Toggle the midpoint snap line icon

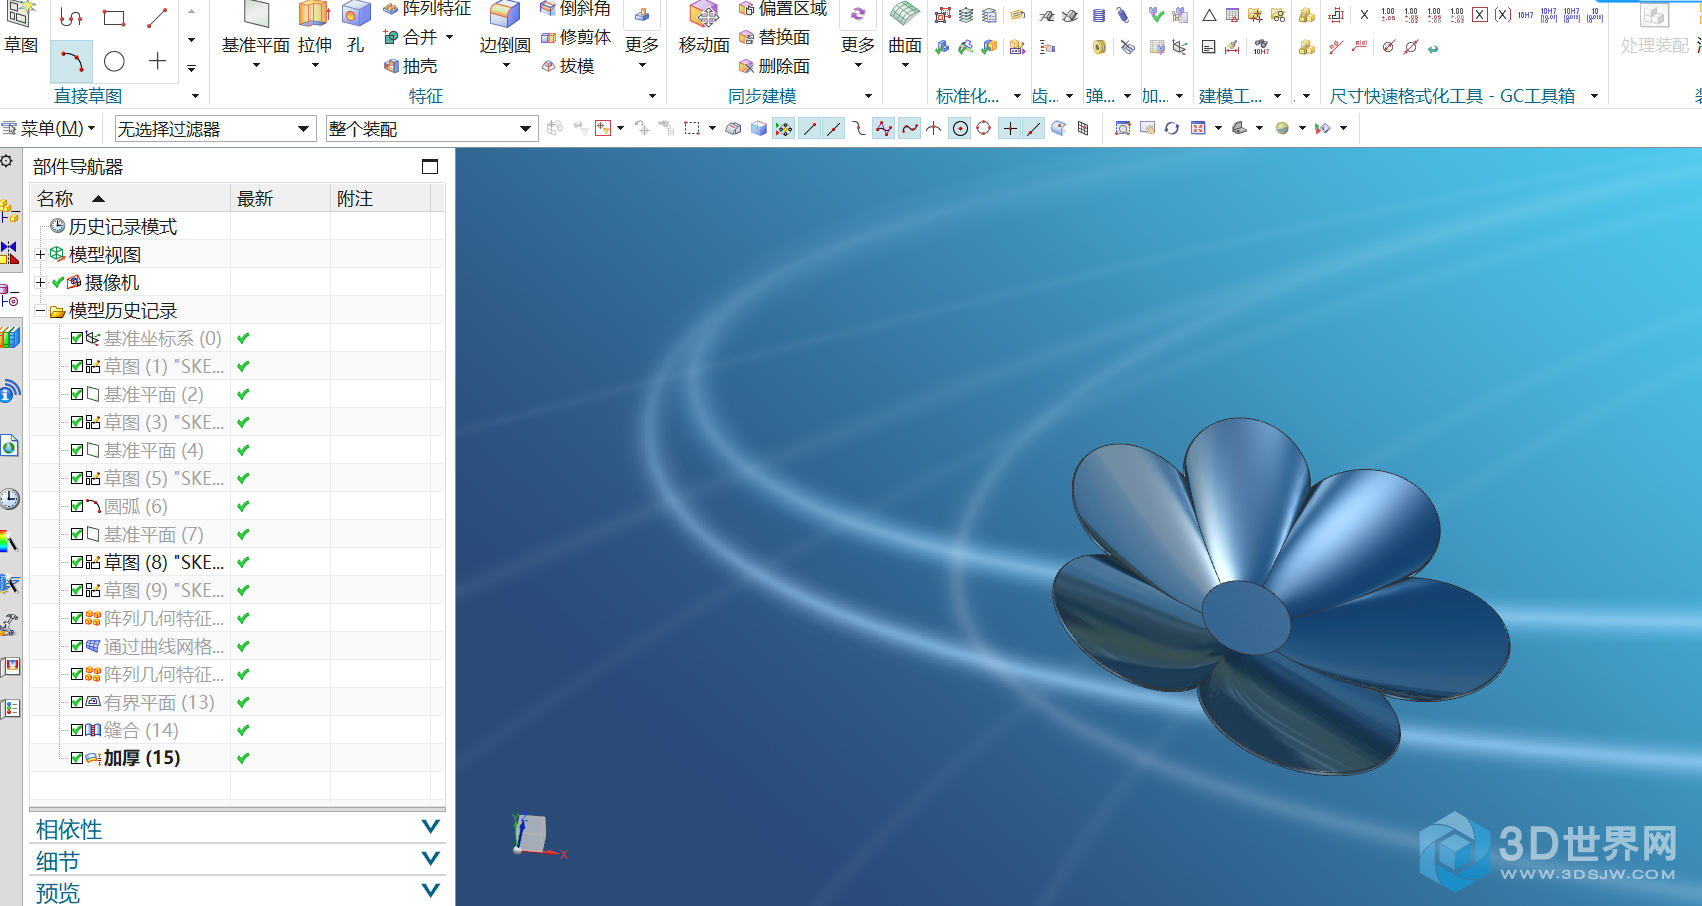pyautogui.click(x=834, y=128)
